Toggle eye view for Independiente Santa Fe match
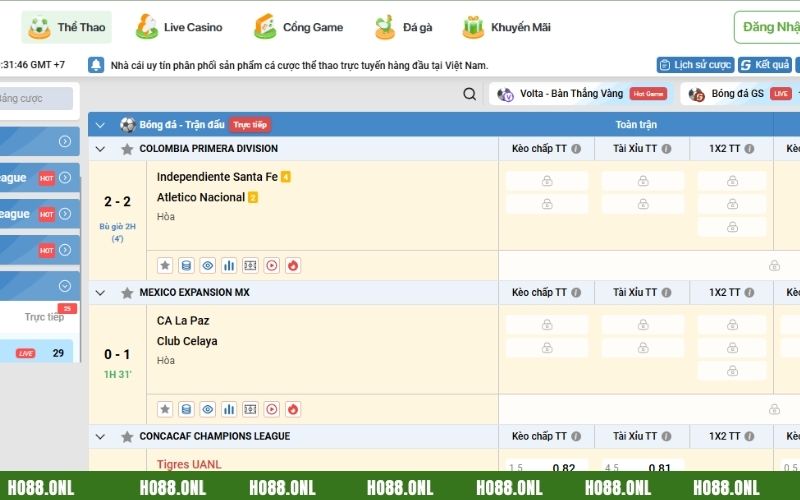The image size is (800, 500). point(208,265)
